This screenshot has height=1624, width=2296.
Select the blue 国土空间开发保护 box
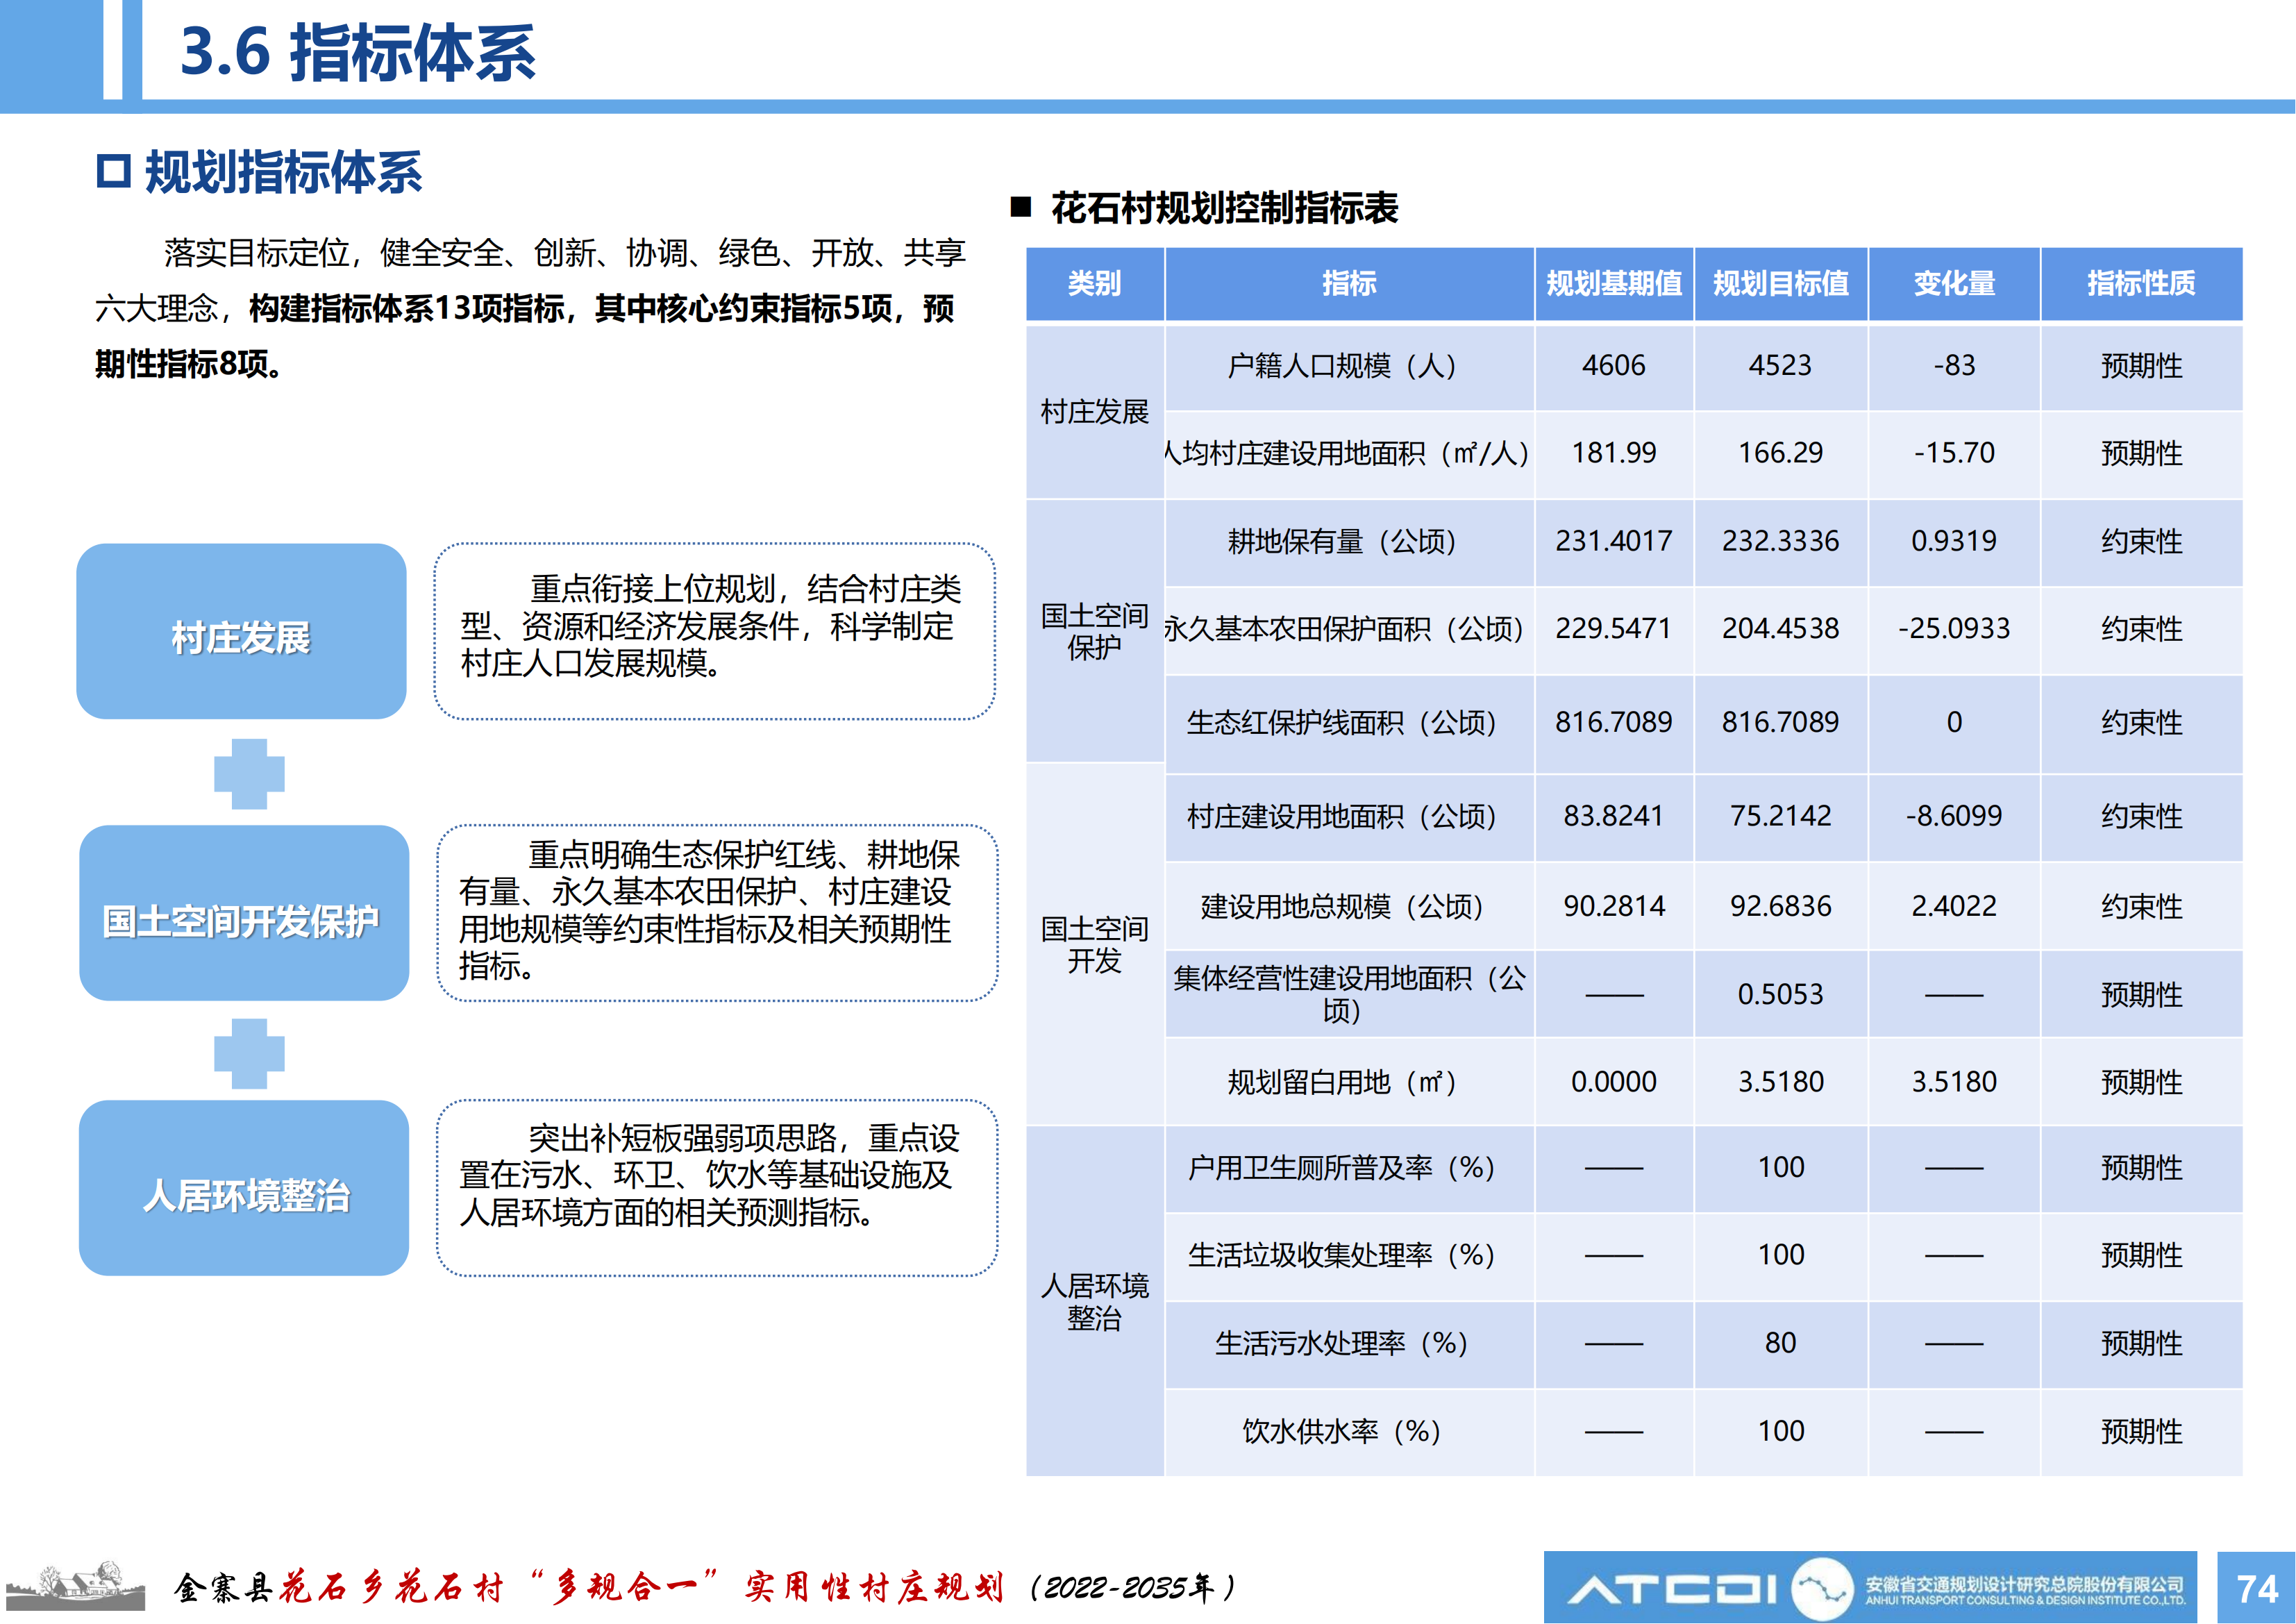[244, 913]
